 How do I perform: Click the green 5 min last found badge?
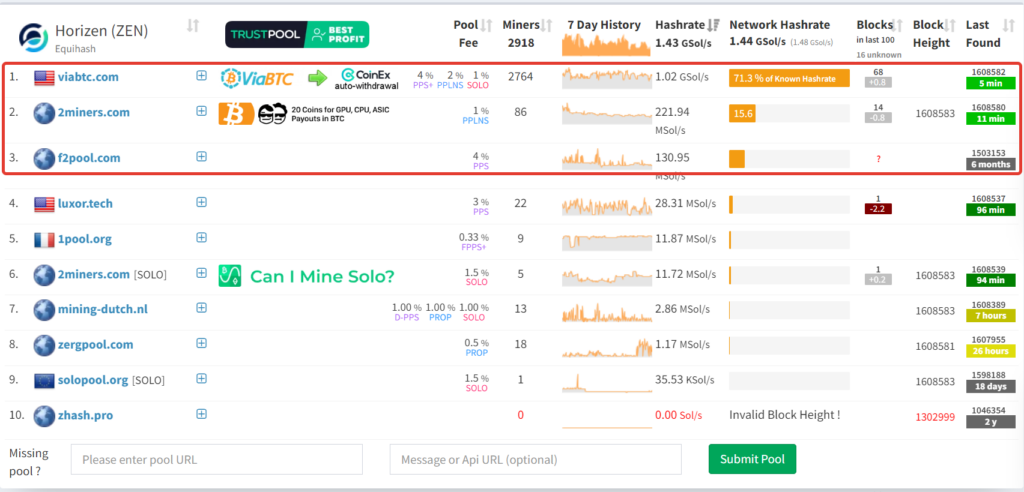(991, 84)
